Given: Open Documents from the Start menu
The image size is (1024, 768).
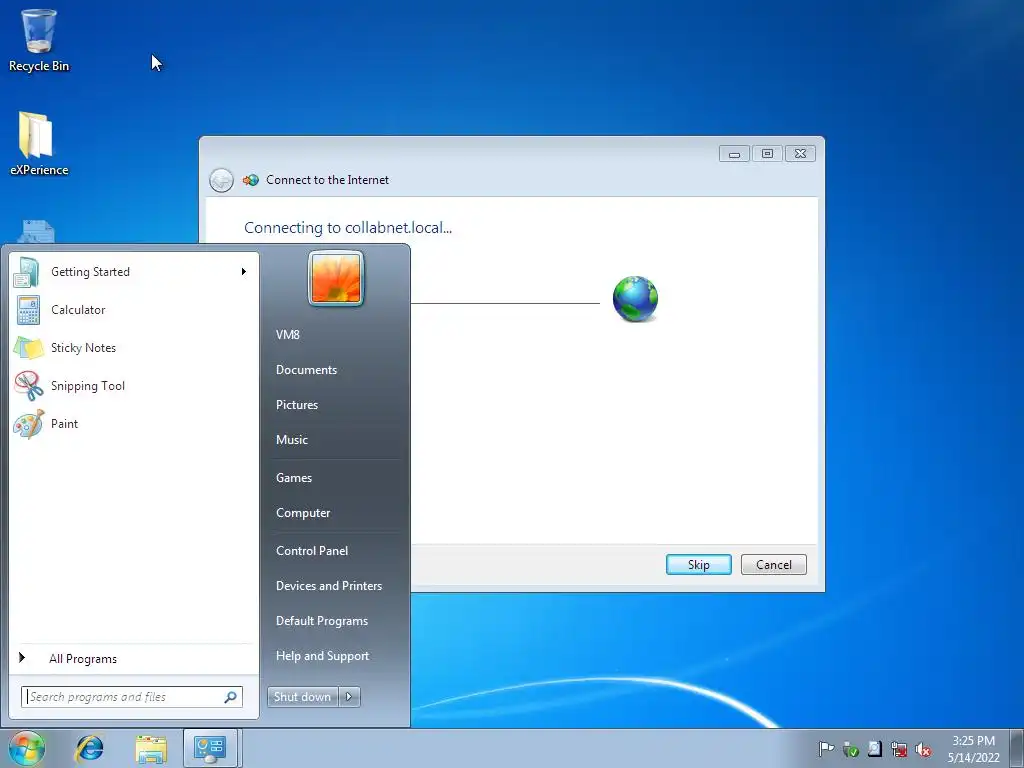Looking at the screenshot, I should click(x=306, y=370).
